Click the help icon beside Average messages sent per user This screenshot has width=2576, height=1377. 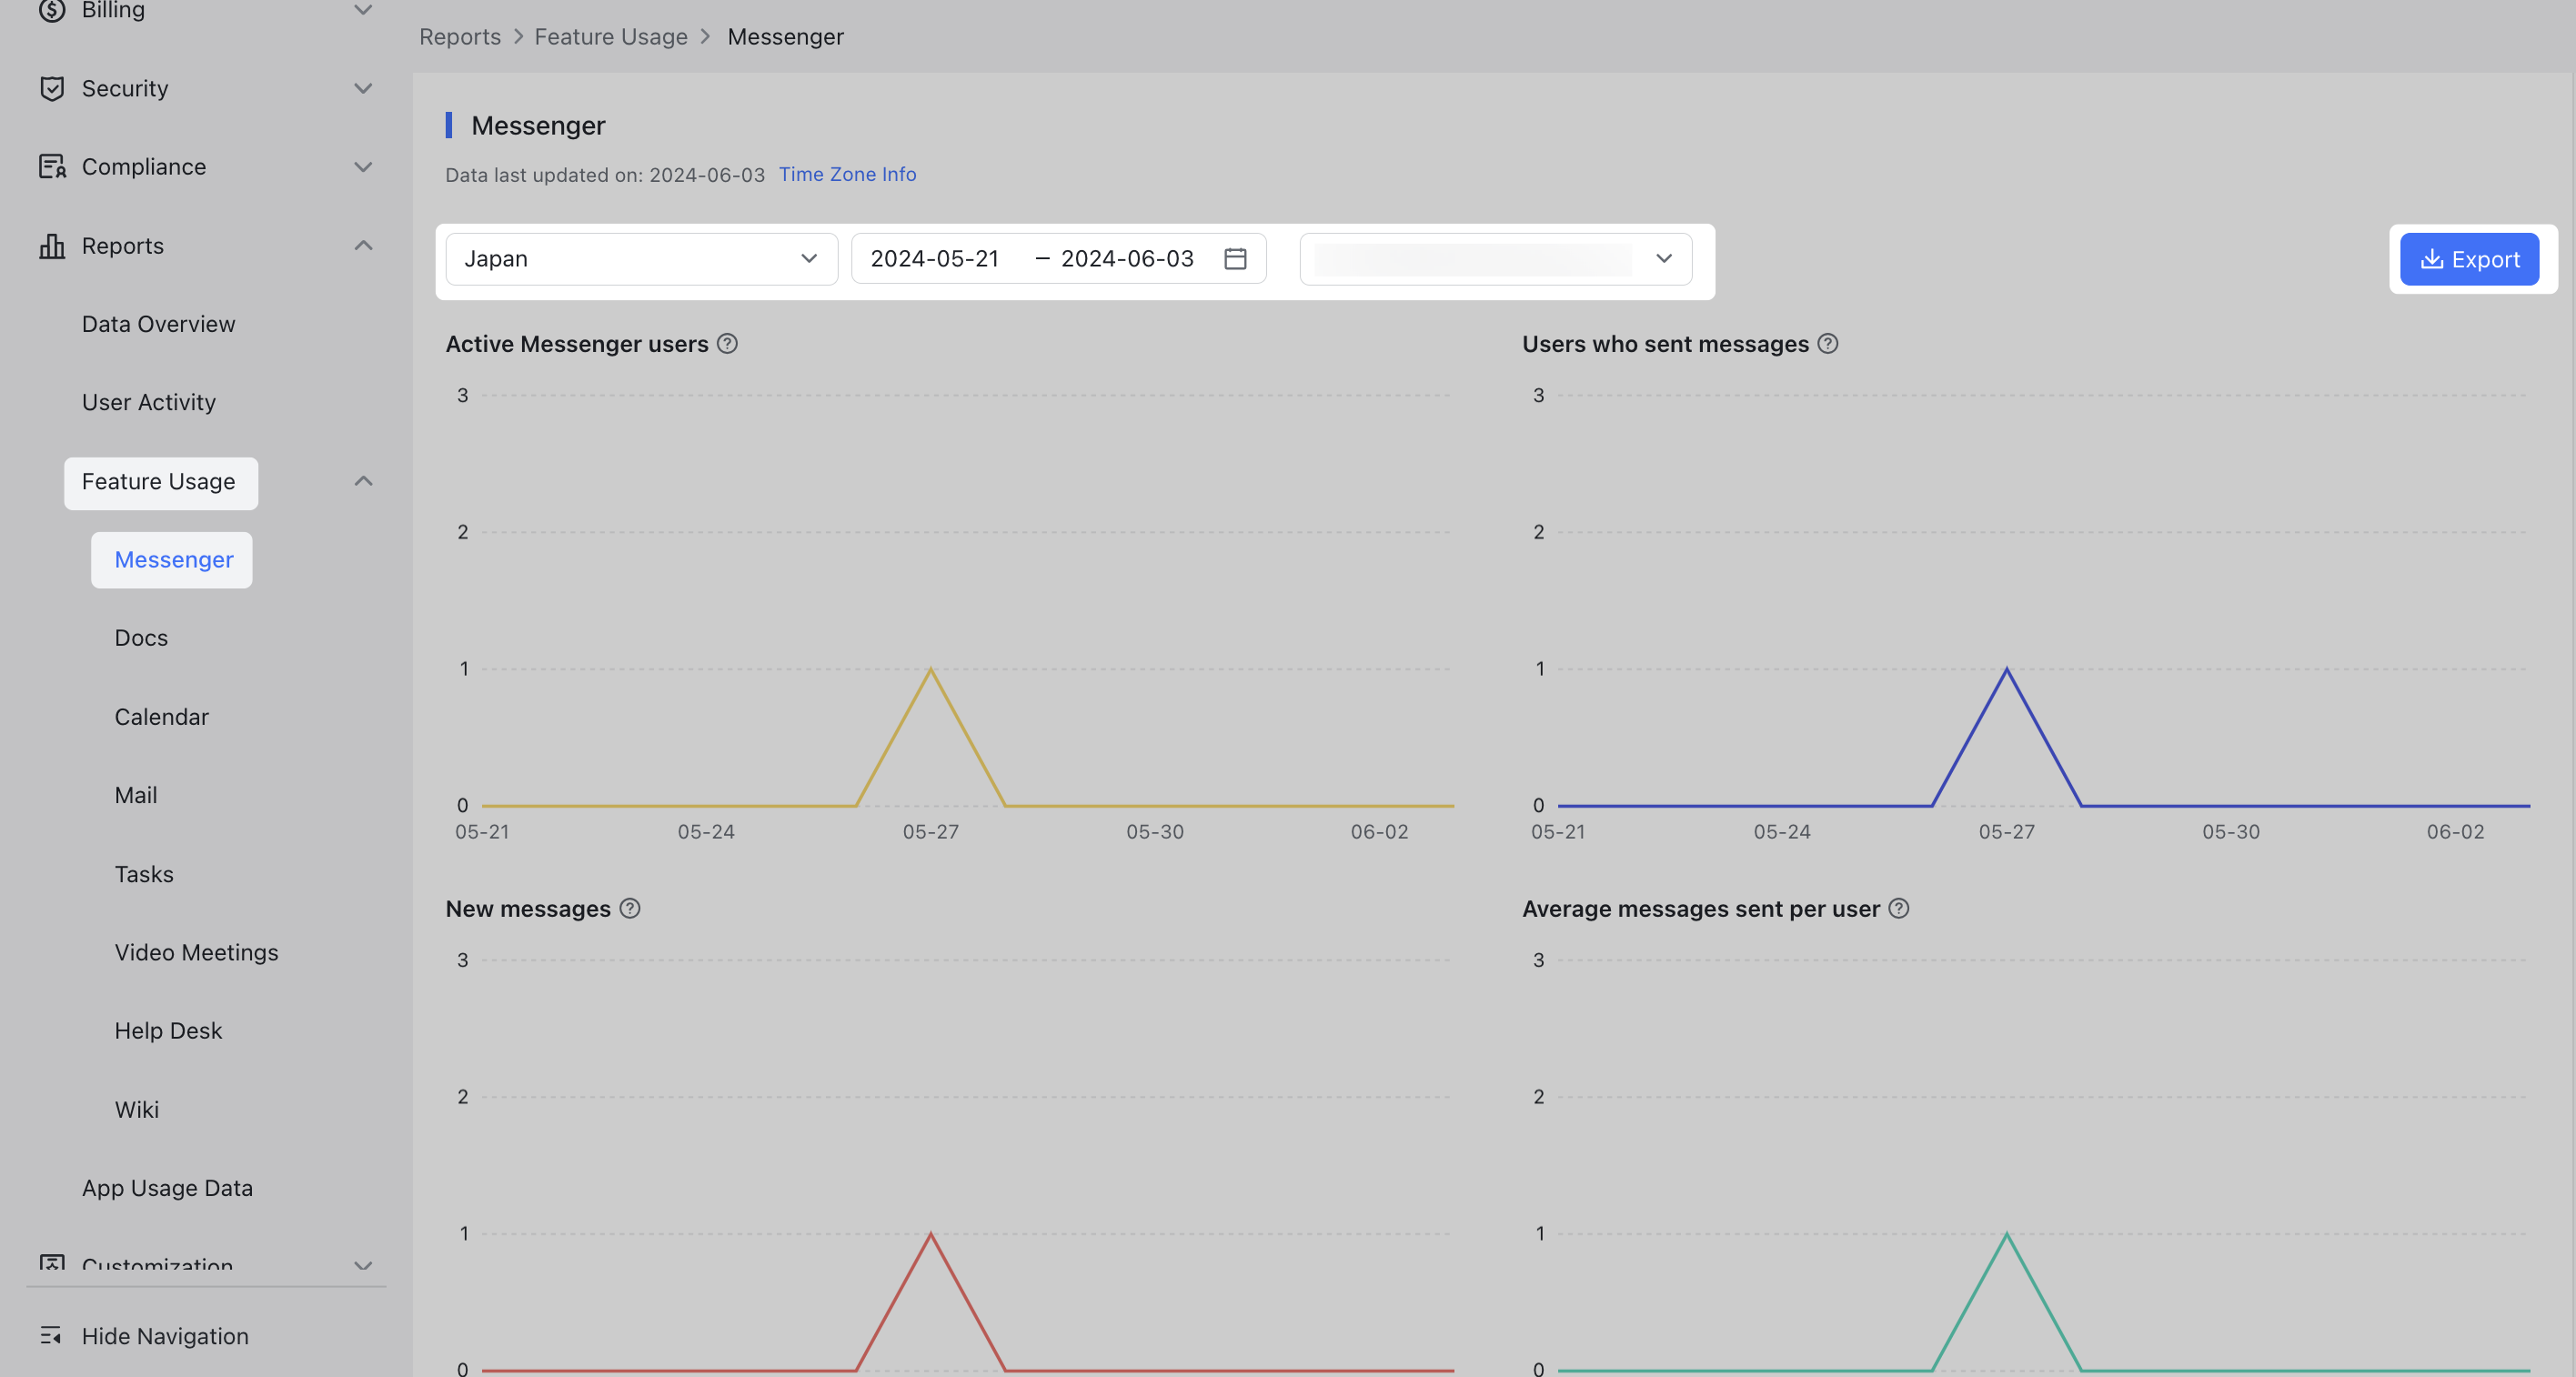click(1900, 909)
